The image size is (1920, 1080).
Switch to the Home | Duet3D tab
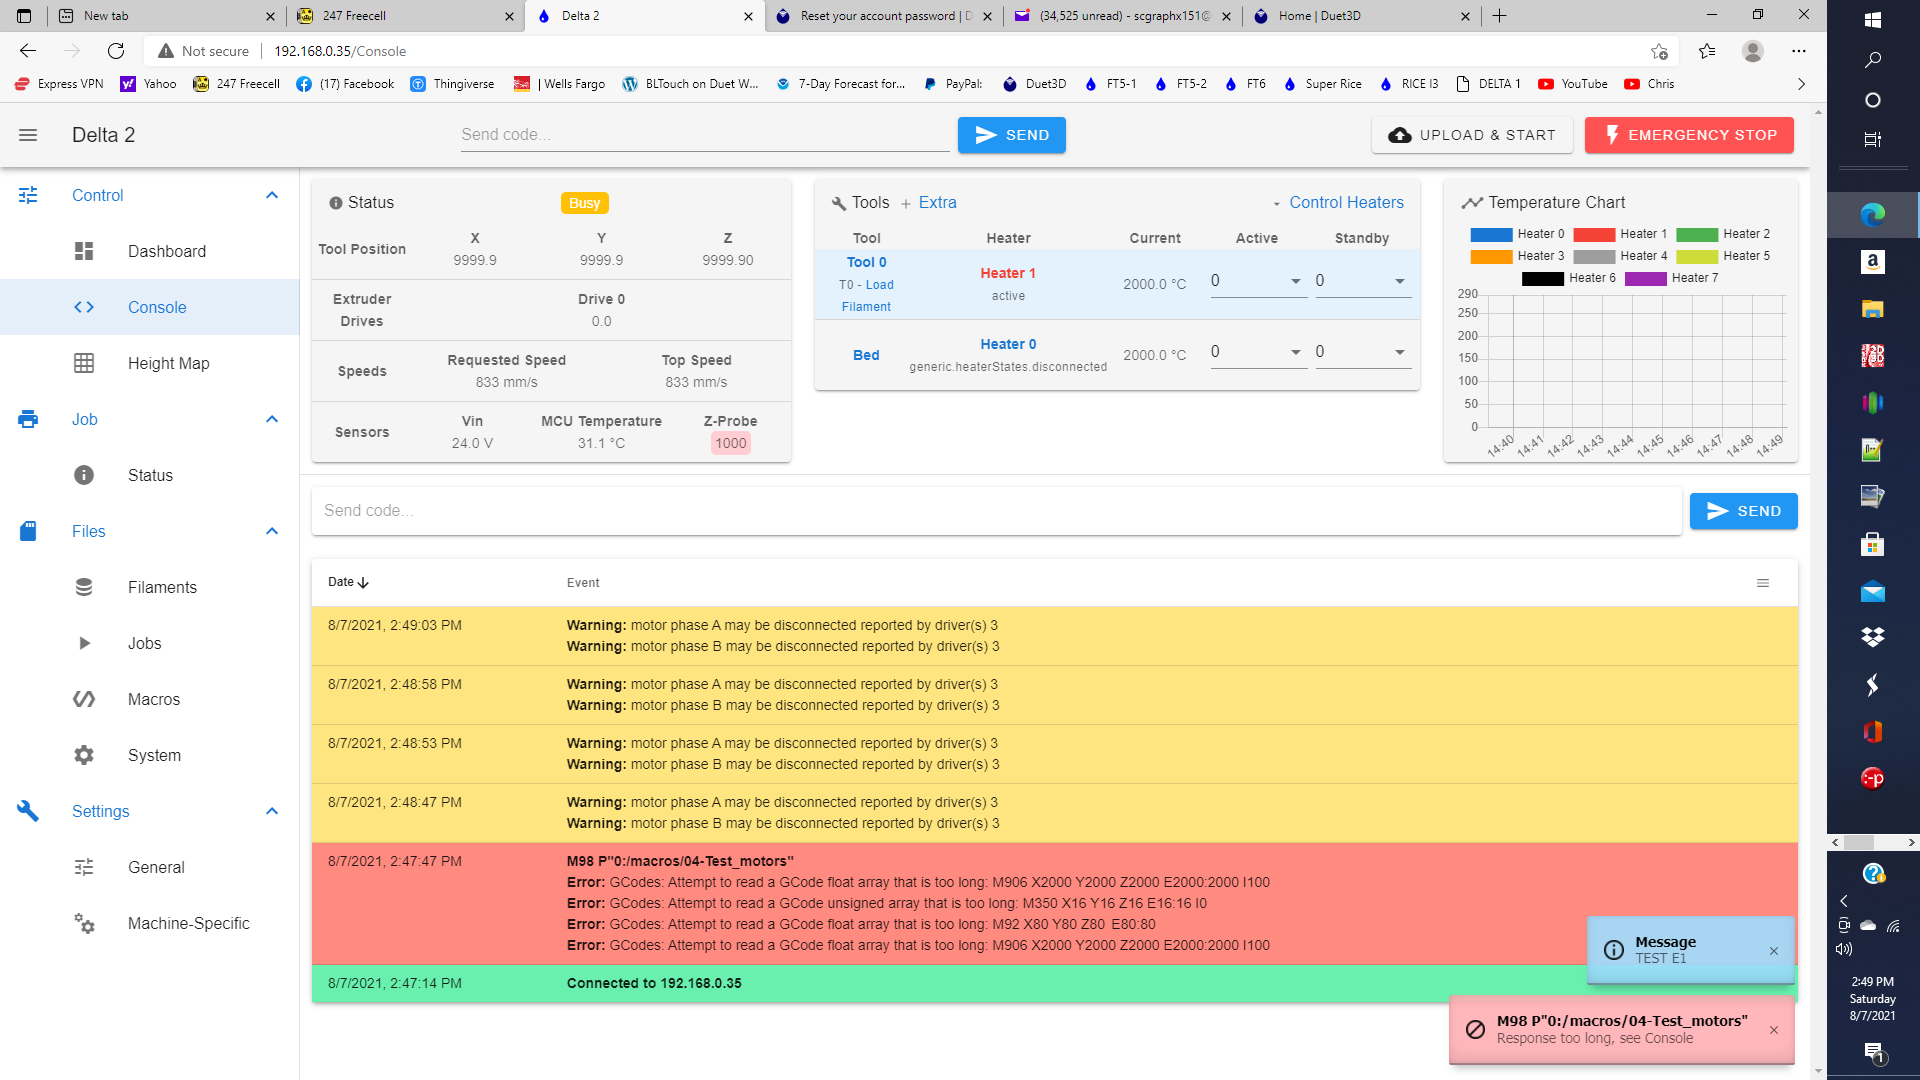point(1362,16)
